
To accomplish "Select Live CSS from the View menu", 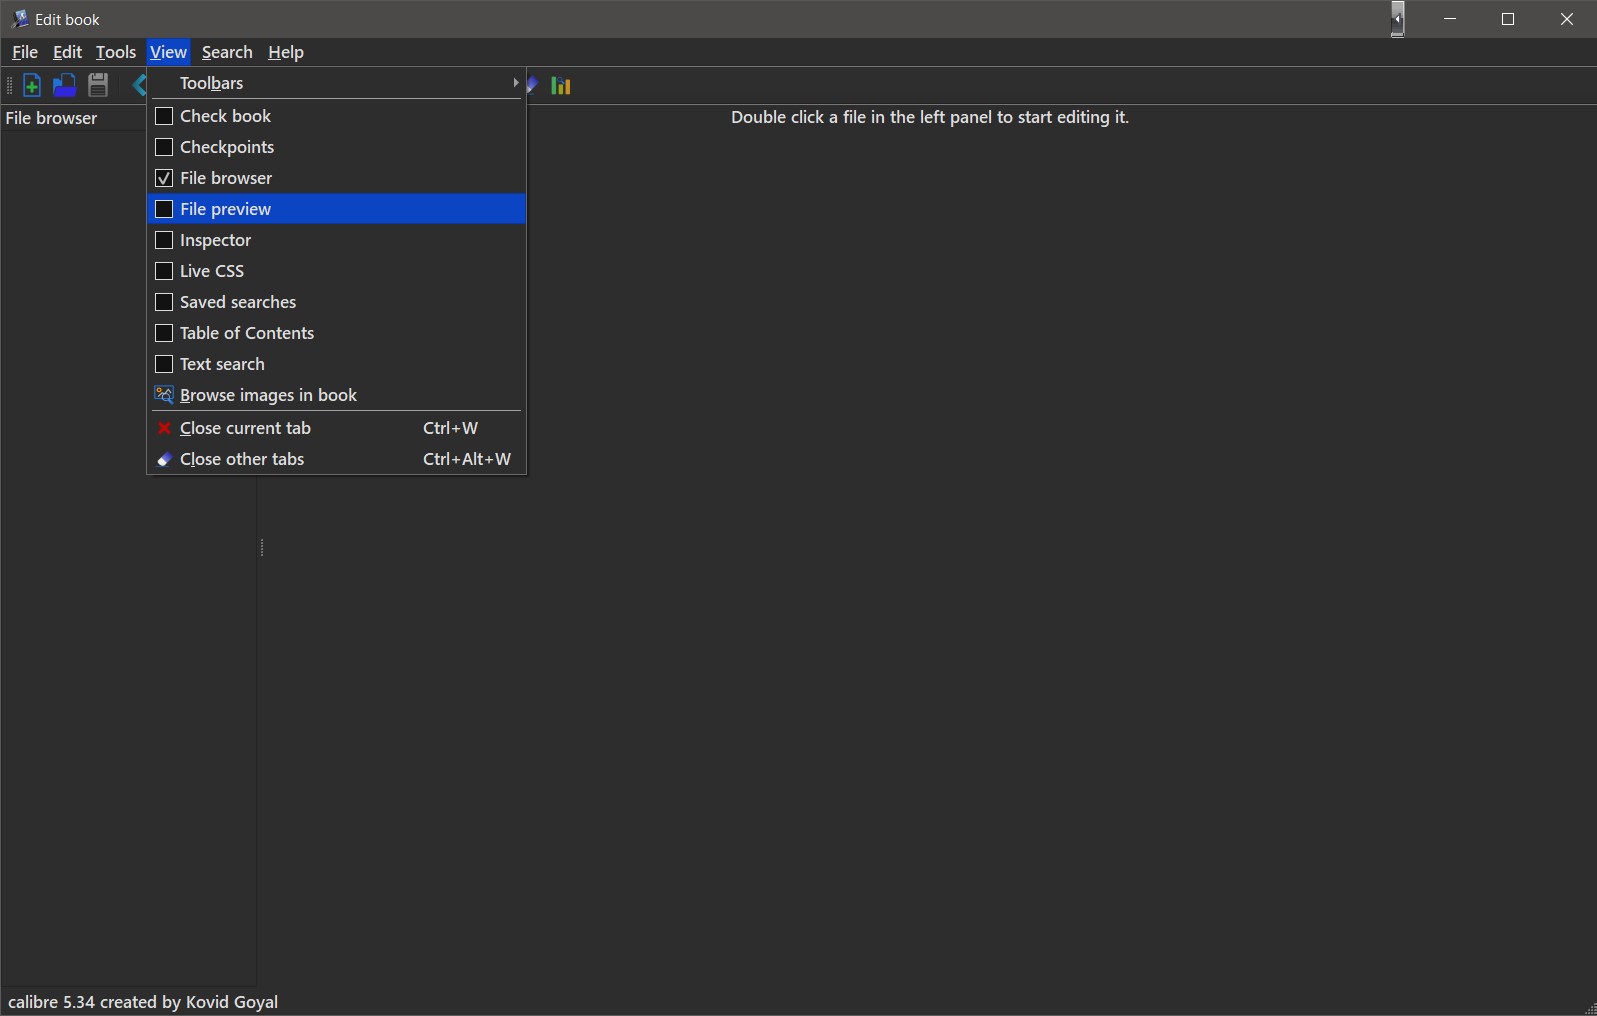I will (212, 271).
